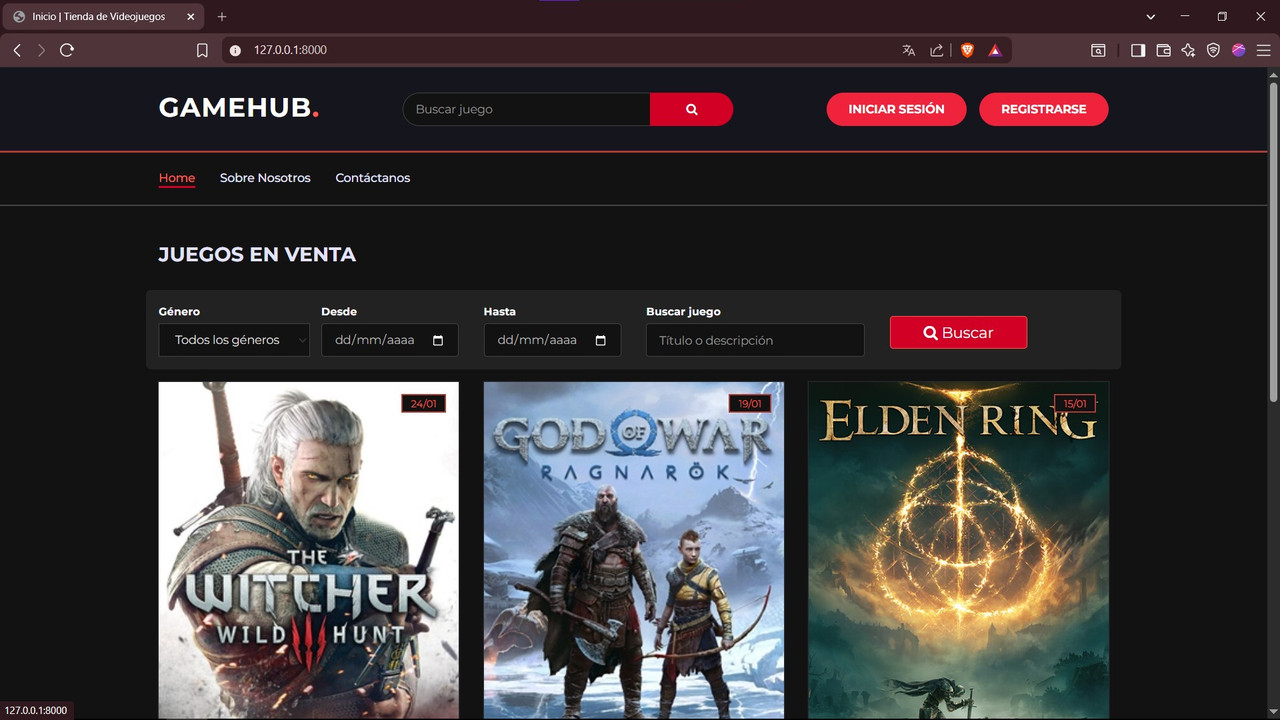This screenshot has height=720, width=1280.
Task: Click the INICIAR SESIÓN button
Action: click(x=896, y=110)
